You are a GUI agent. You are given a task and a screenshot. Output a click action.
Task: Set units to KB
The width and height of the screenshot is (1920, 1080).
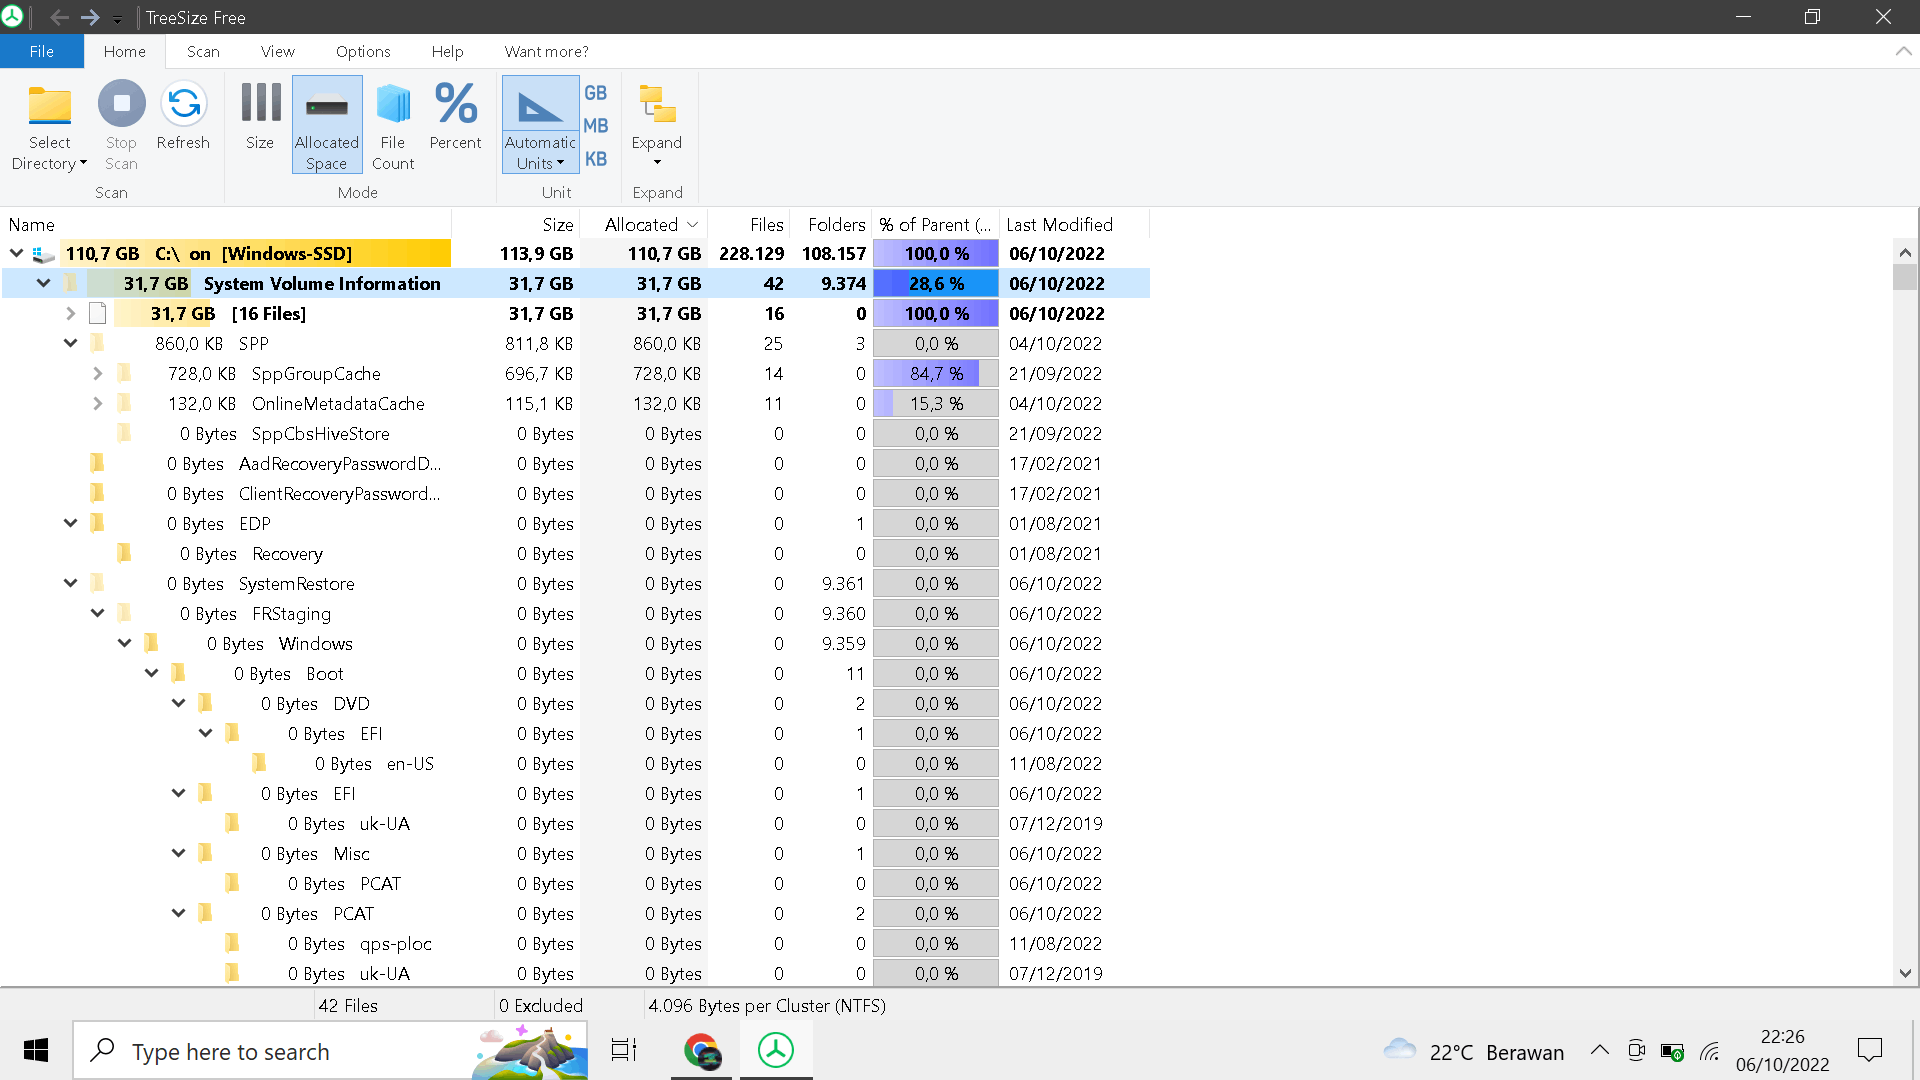click(596, 159)
